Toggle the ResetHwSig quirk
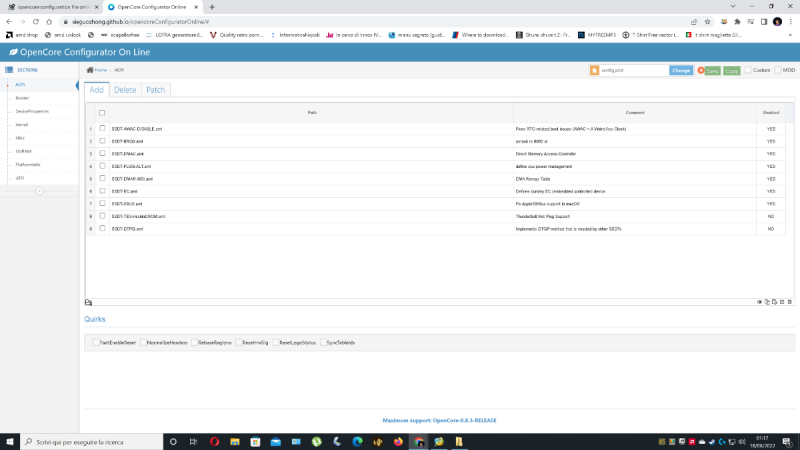The image size is (800, 450). tap(239, 342)
